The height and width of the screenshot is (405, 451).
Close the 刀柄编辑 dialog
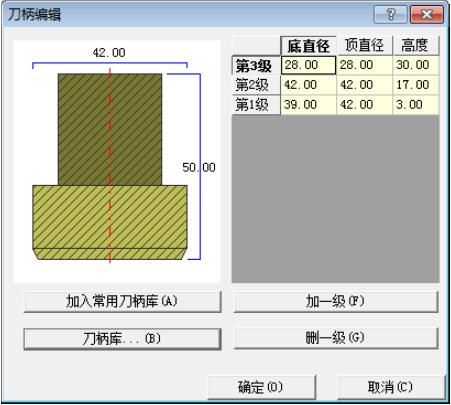427,14
